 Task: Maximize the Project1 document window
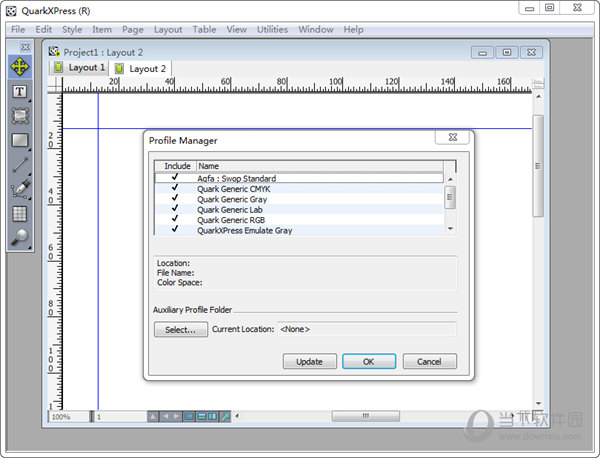click(507, 52)
